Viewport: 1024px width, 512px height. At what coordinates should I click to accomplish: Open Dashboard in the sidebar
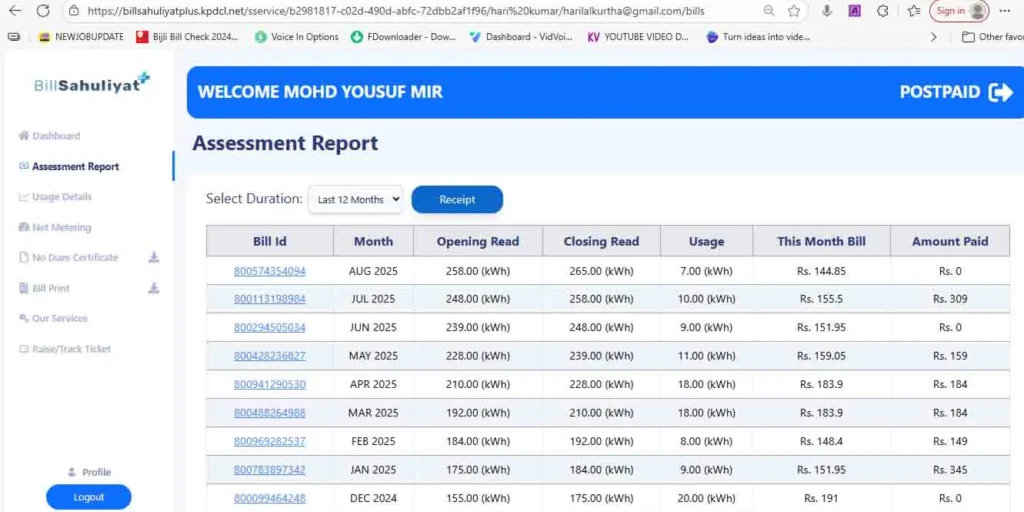[x=55, y=136]
